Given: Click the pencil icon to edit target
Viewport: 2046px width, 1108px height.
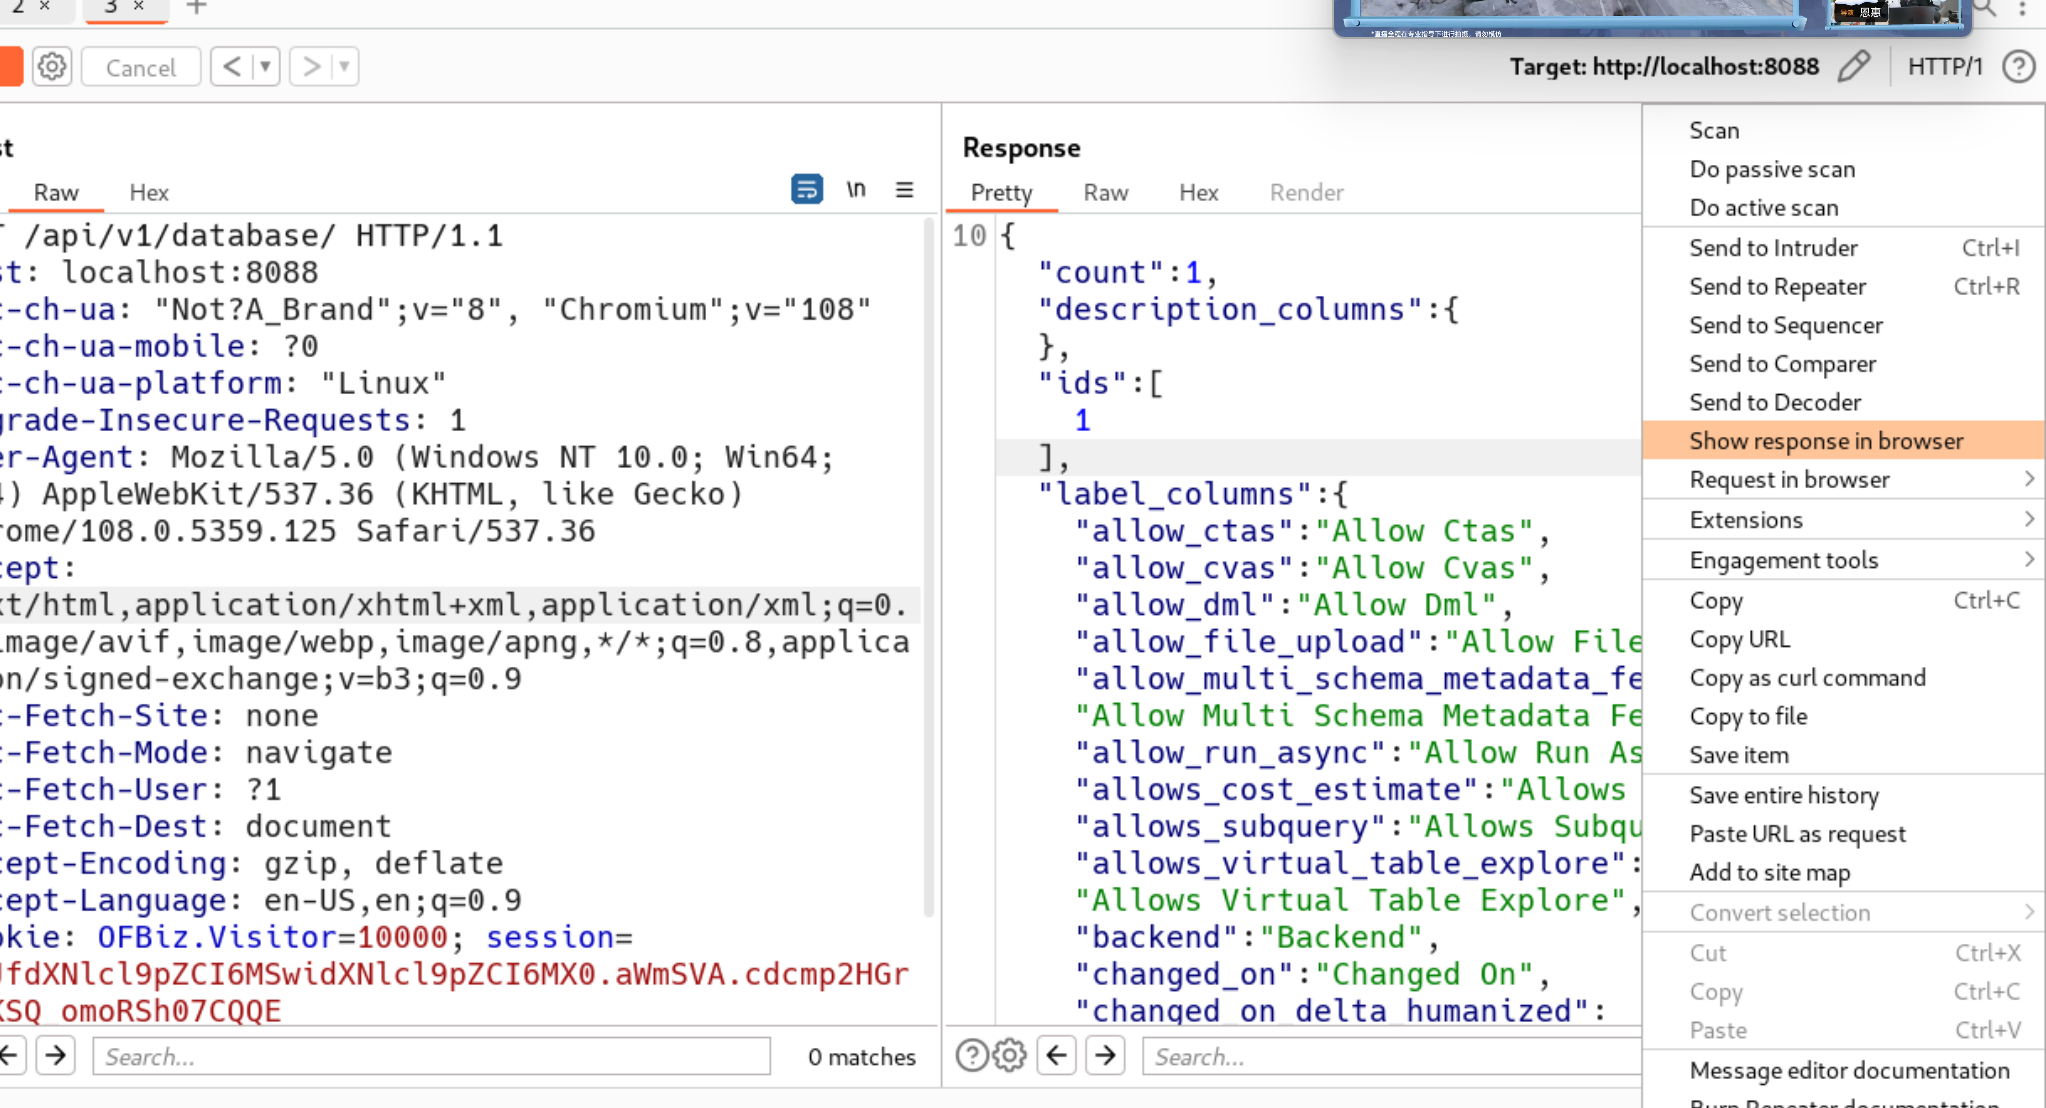Looking at the screenshot, I should 1853,67.
